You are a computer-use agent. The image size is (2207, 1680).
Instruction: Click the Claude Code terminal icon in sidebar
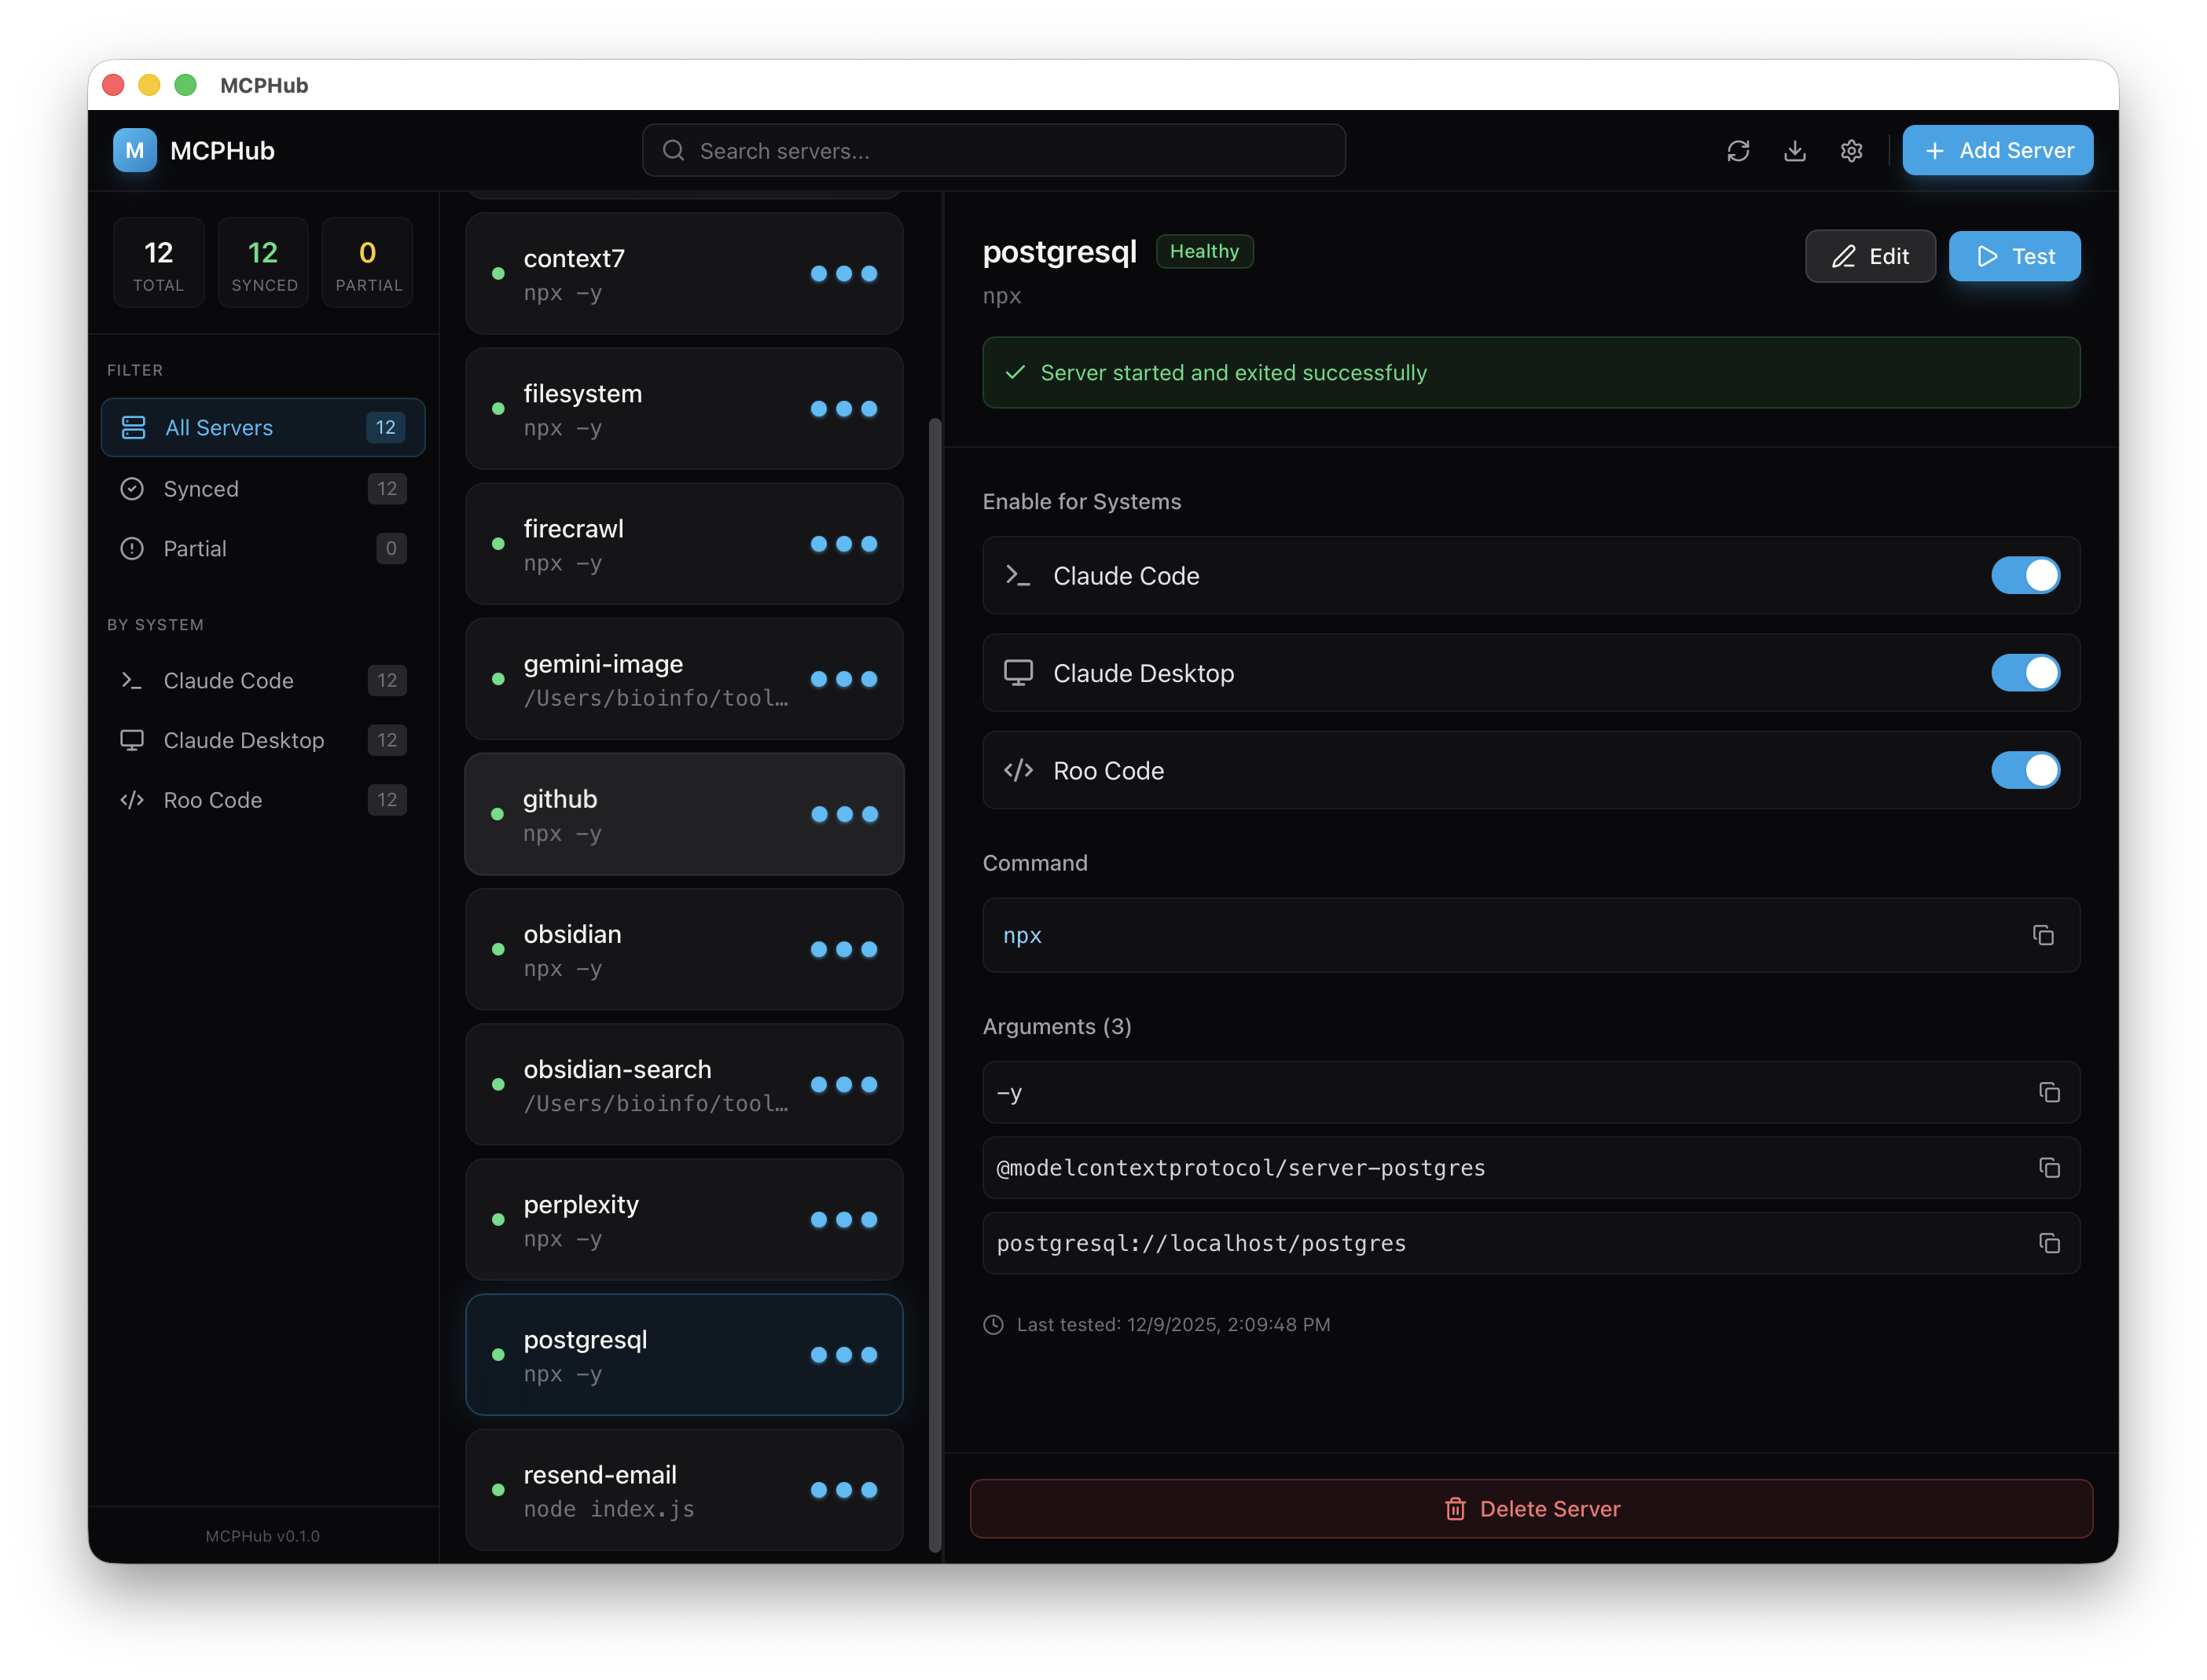[x=131, y=680]
